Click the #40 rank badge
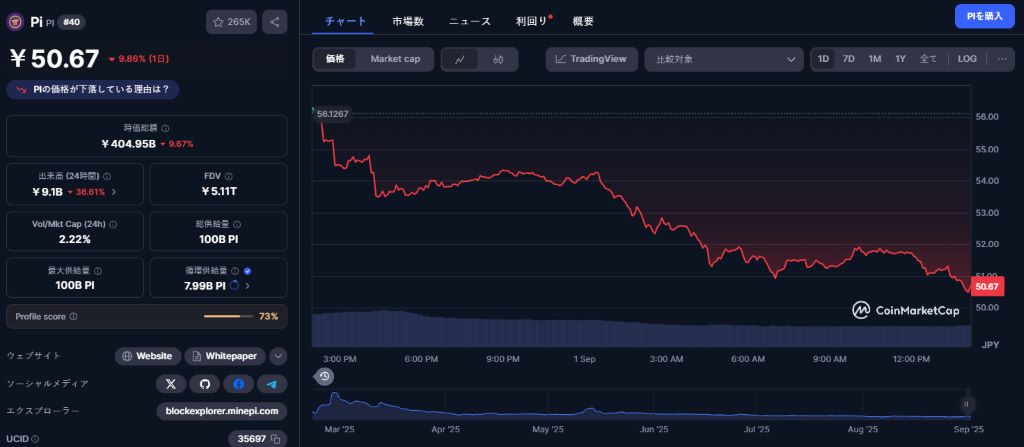Image resolution: width=1024 pixels, height=447 pixels. [71, 22]
